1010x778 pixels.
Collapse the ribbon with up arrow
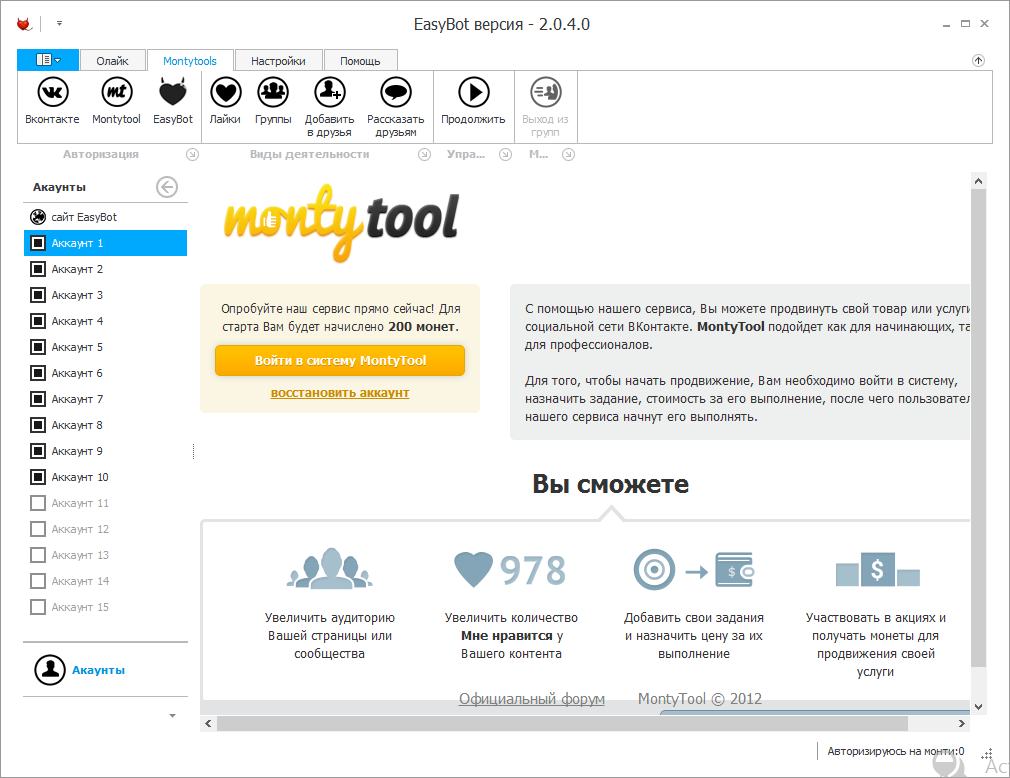(x=978, y=61)
